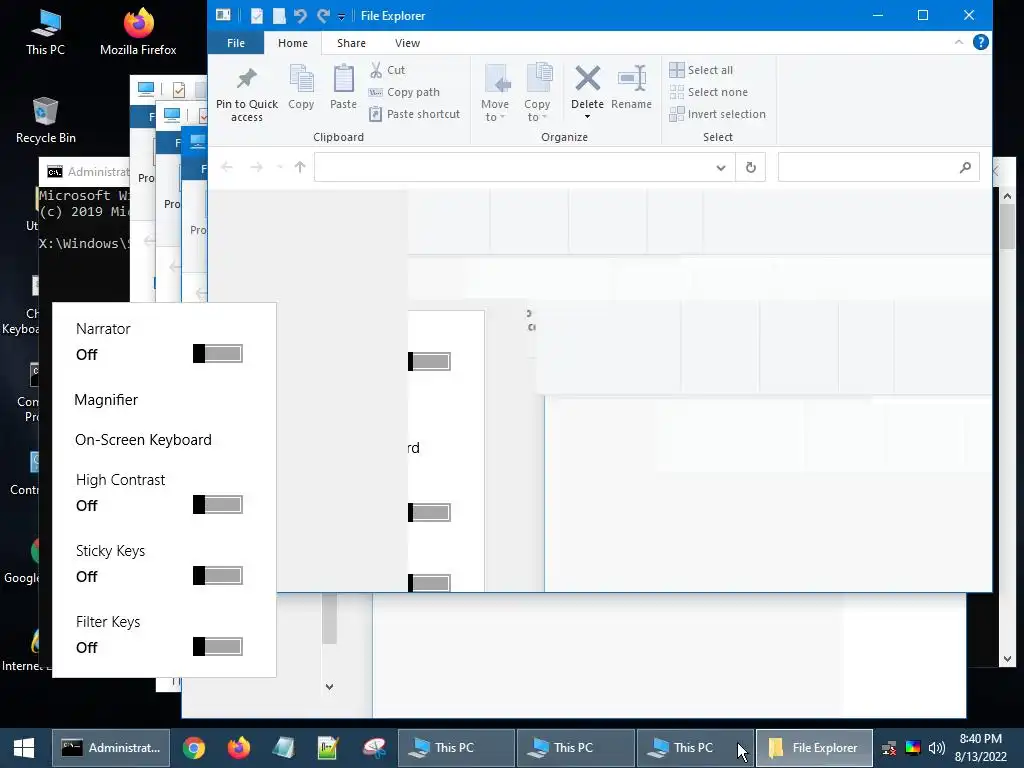Click Properties icon in title bar toolbar
Image resolution: width=1024 pixels, height=768 pixels.
(x=257, y=16)
